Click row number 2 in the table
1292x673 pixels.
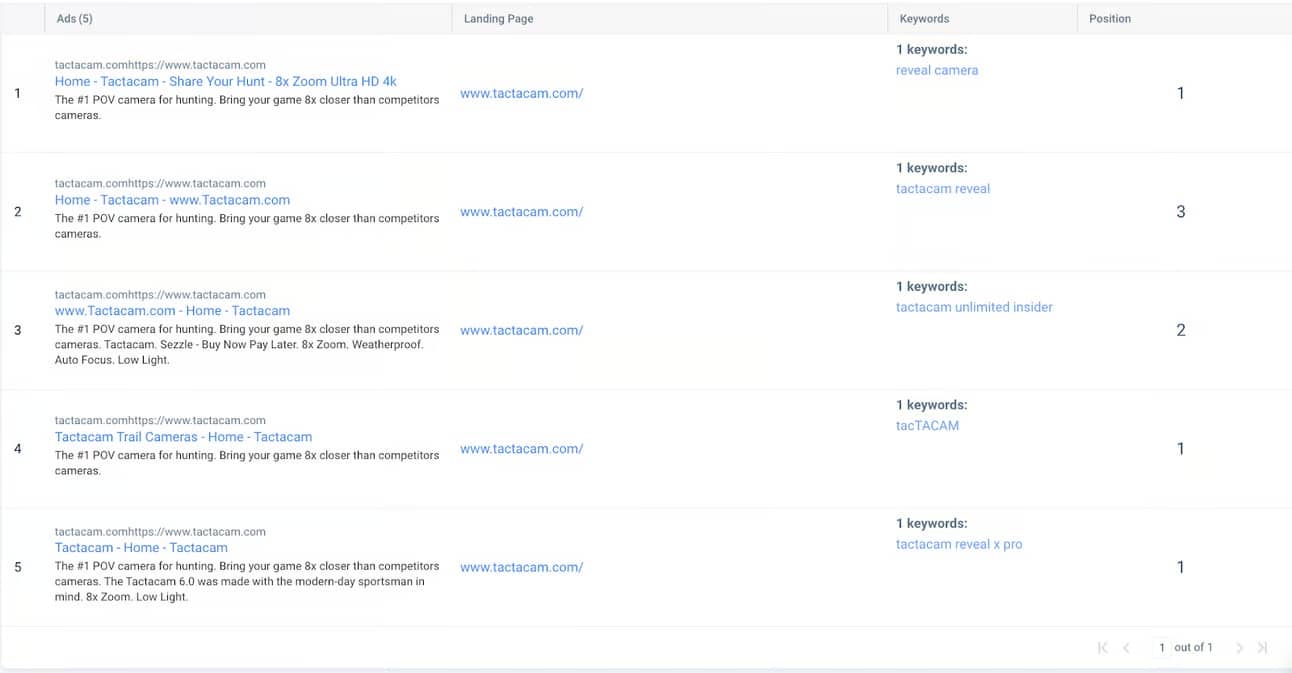pos(17,212)
